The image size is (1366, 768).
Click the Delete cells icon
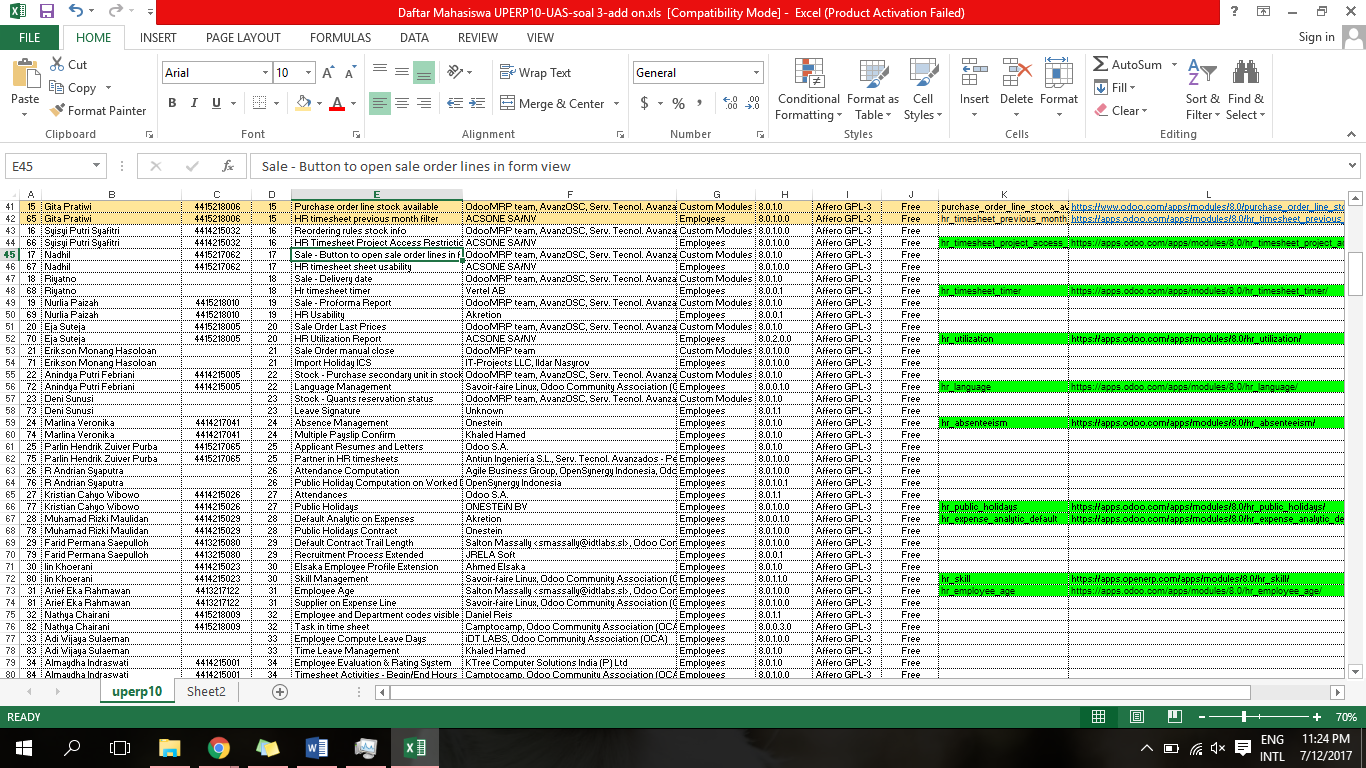point(1016,72)
